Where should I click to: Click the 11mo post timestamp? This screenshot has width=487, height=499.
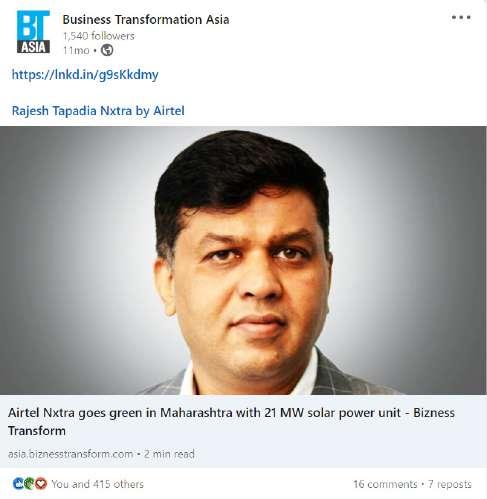(76, 50)
